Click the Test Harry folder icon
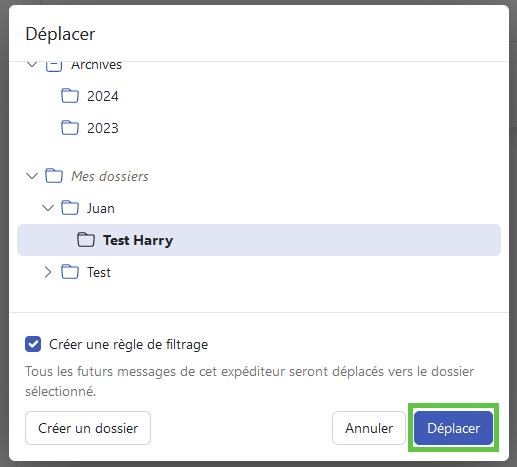 86,240
